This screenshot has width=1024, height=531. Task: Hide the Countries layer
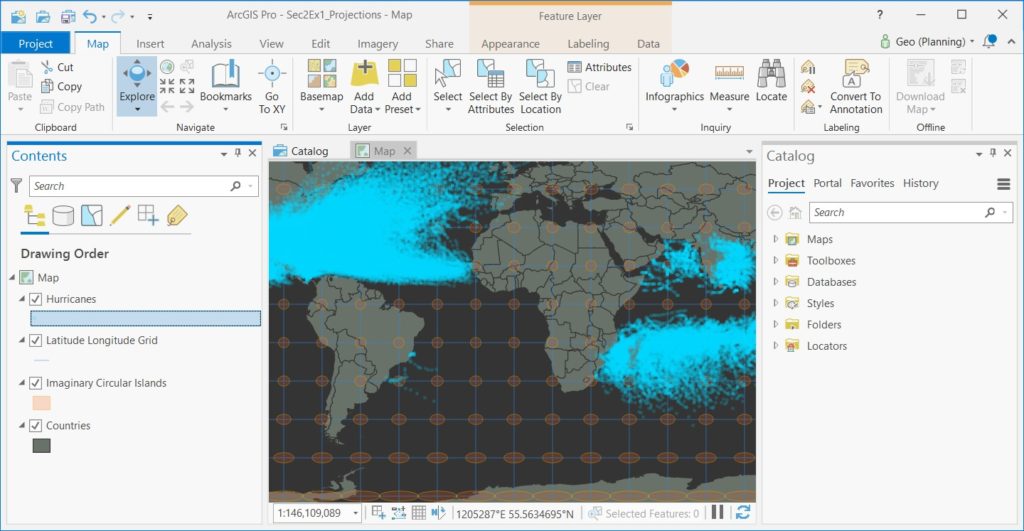36,426
